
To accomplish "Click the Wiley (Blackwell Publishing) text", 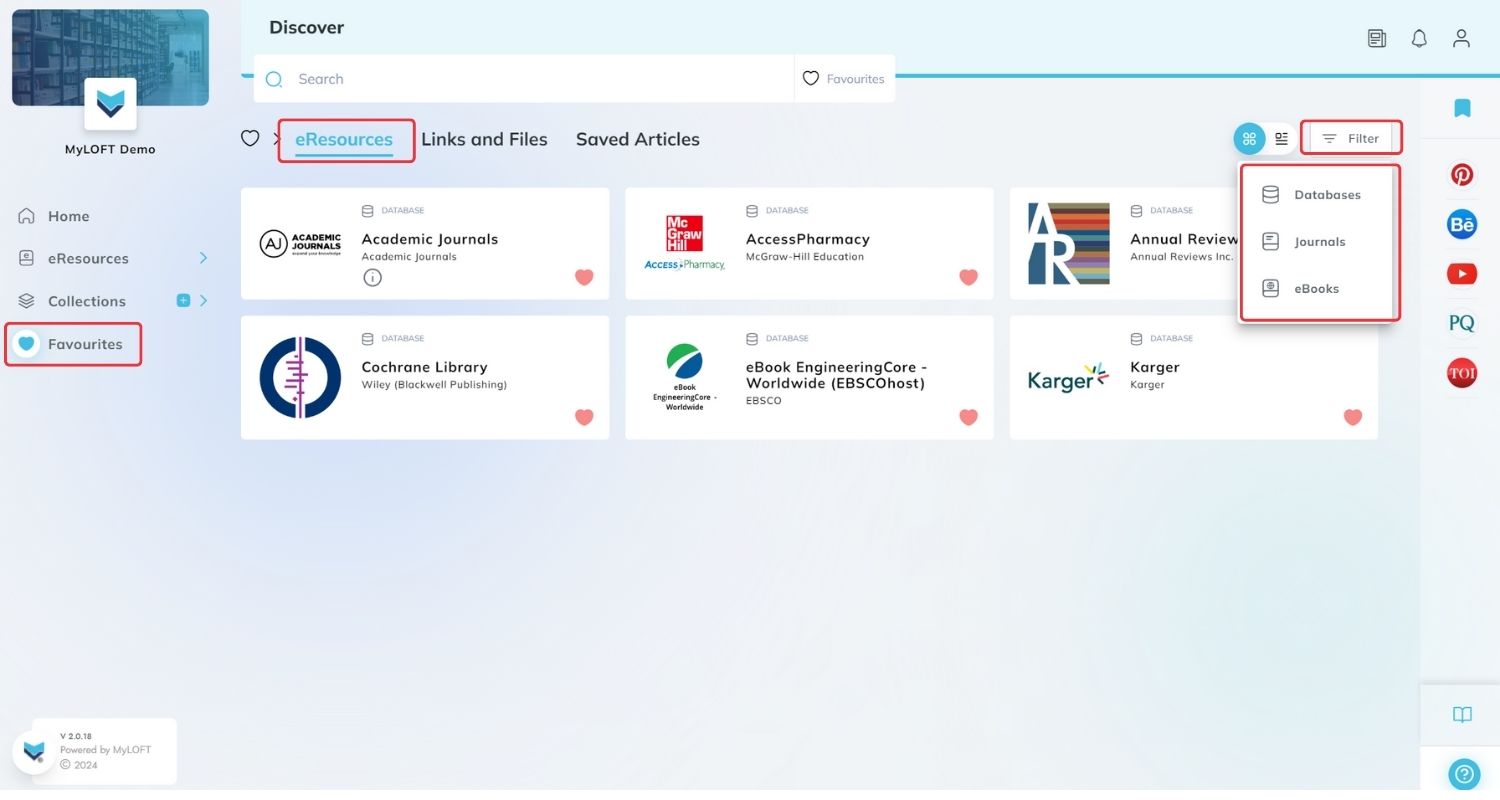I will 434,385.
